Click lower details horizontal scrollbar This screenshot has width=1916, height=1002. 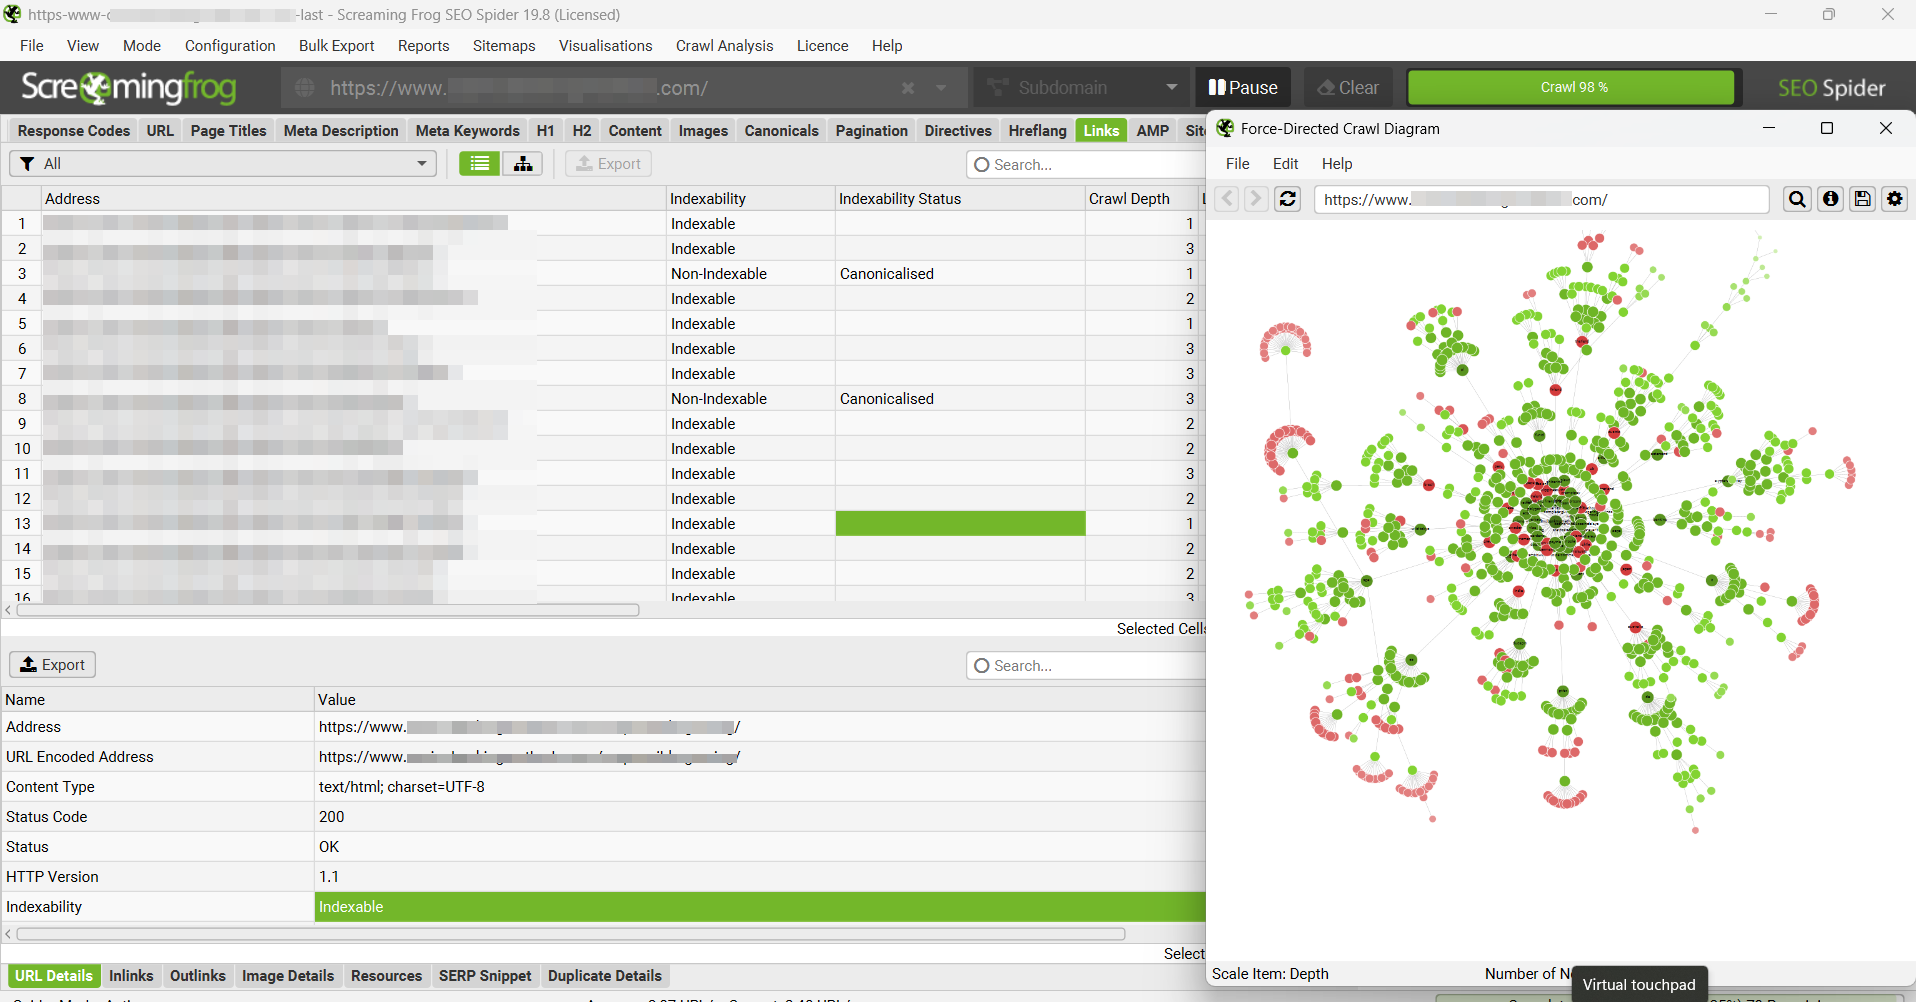570,934
